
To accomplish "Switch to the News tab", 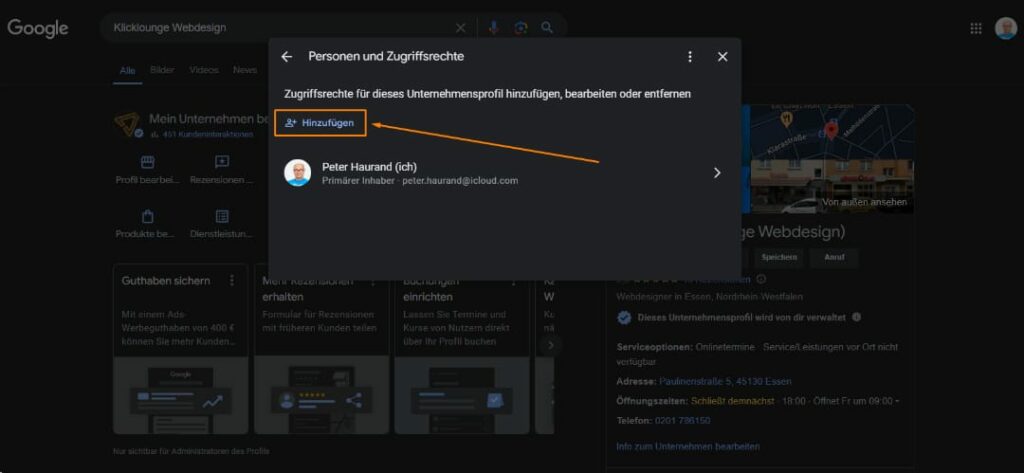I will click(245, 70).
